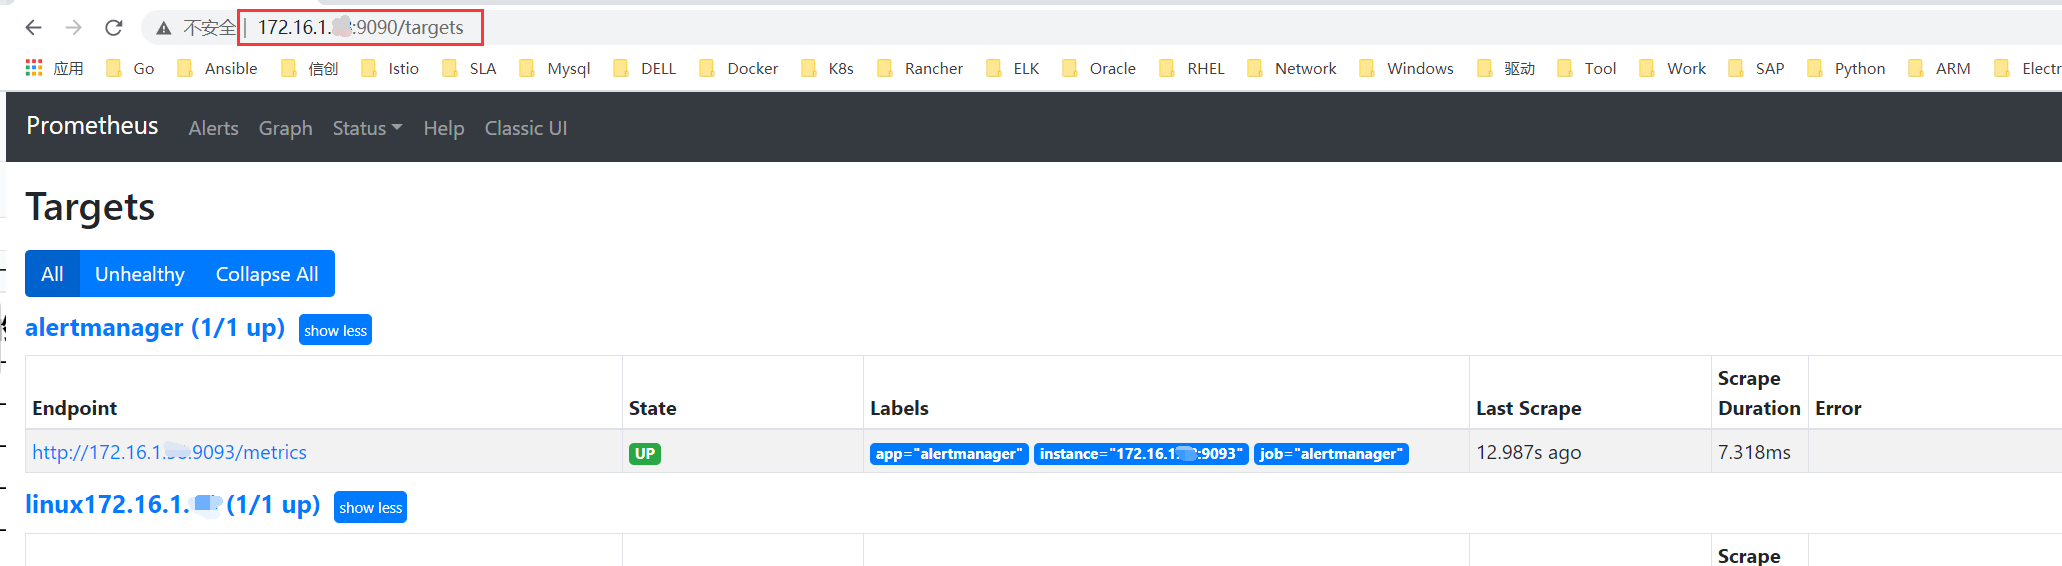
Task: Collapse the linux172.16.1 section with show less
Action: [x=370, y=508]
